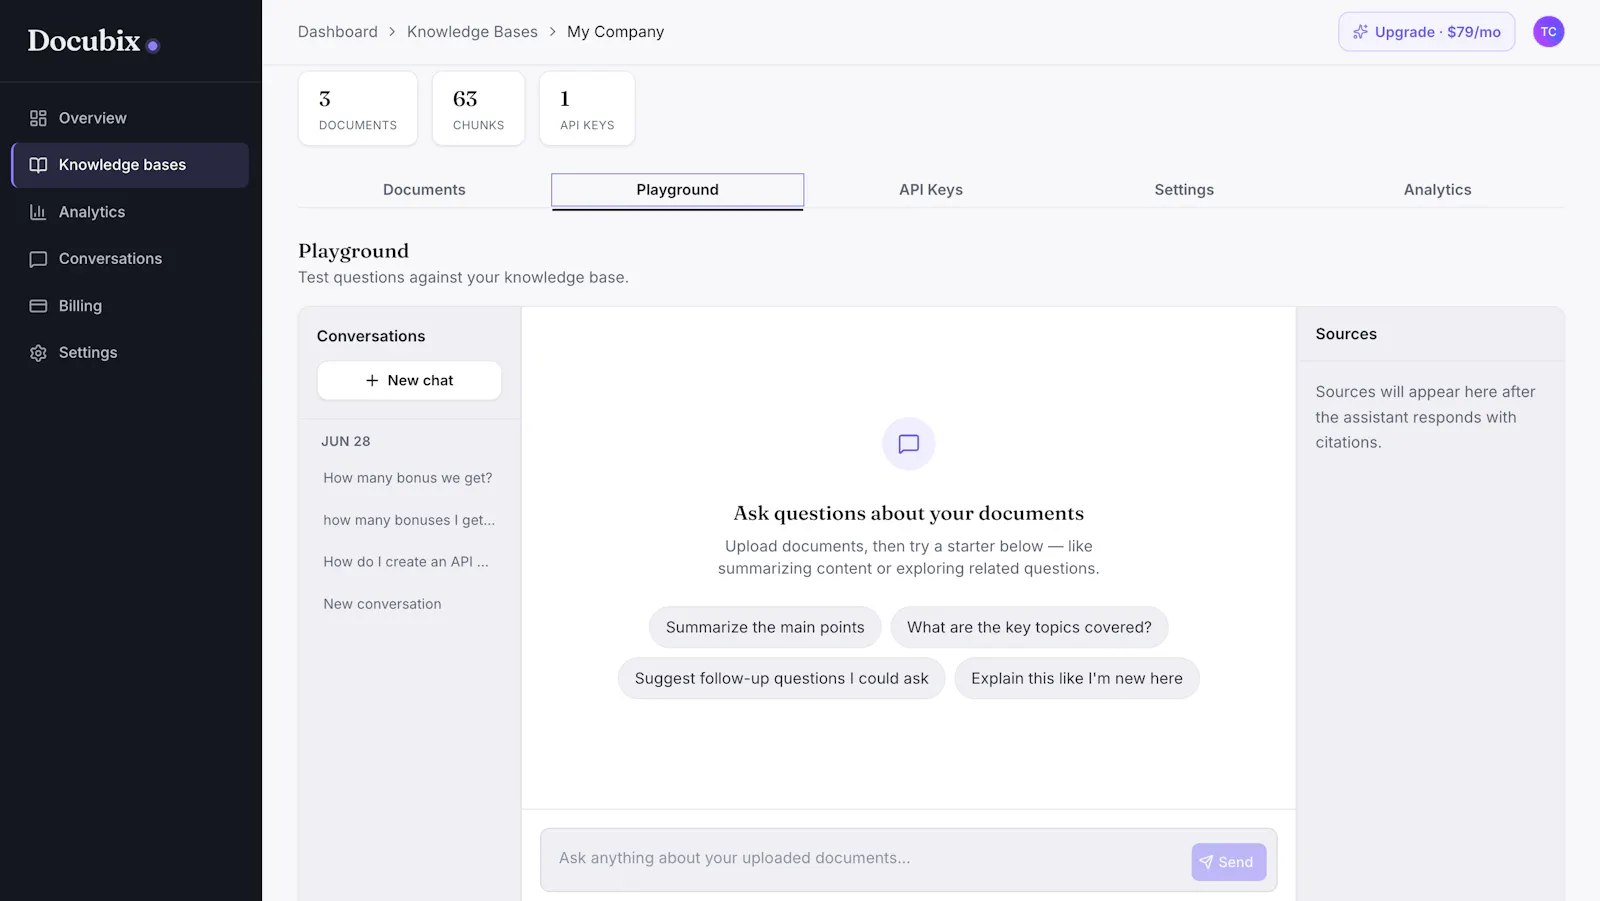Screen dimensions: 1600x901
Task: Open the Overview page from sidebar
Action: click(x=130, y=118)
